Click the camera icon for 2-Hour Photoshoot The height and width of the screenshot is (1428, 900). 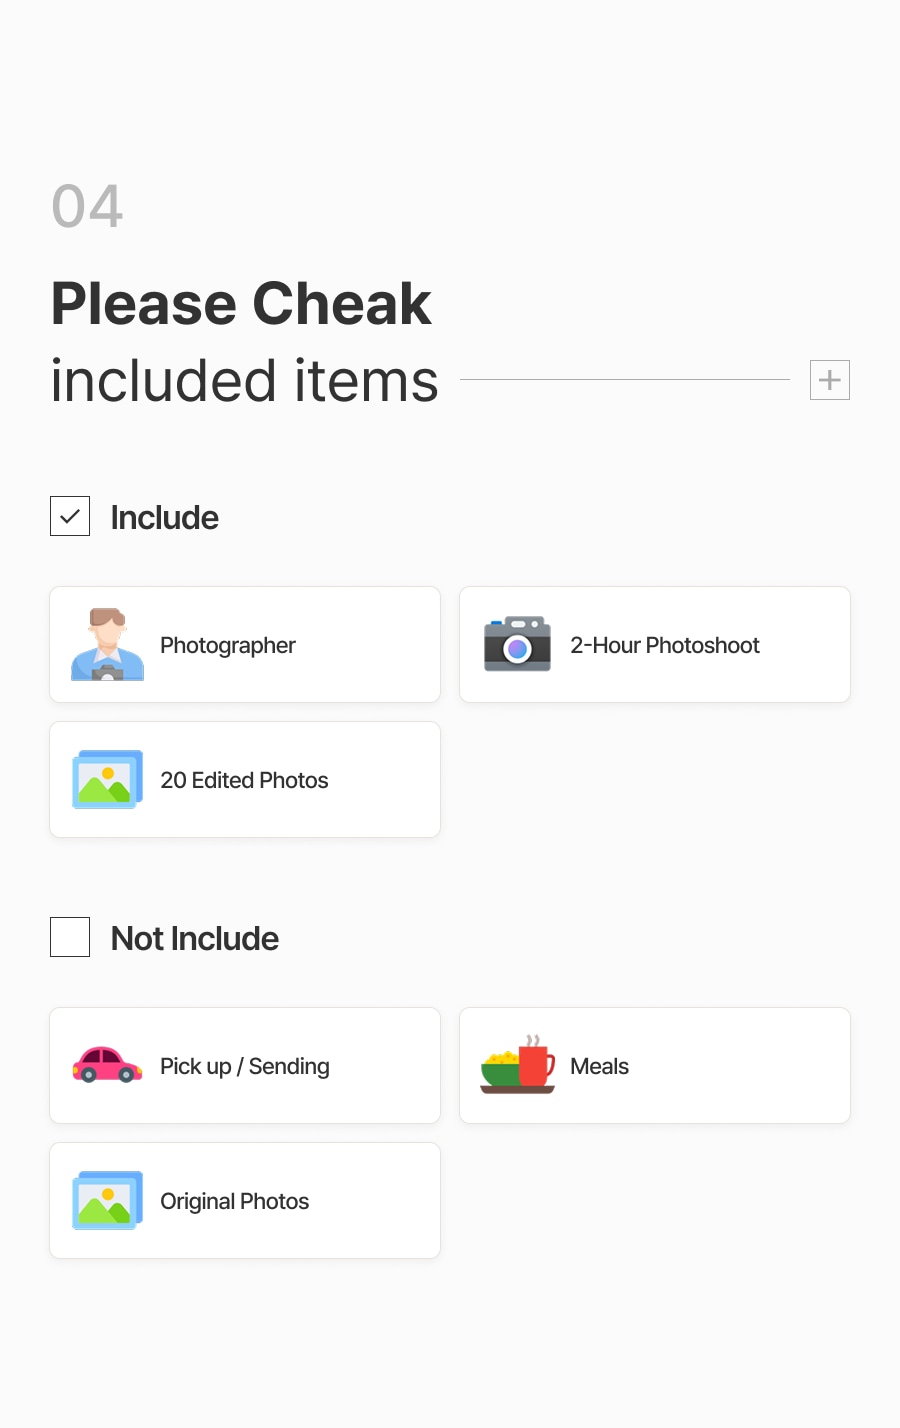[x=517, y=644]
